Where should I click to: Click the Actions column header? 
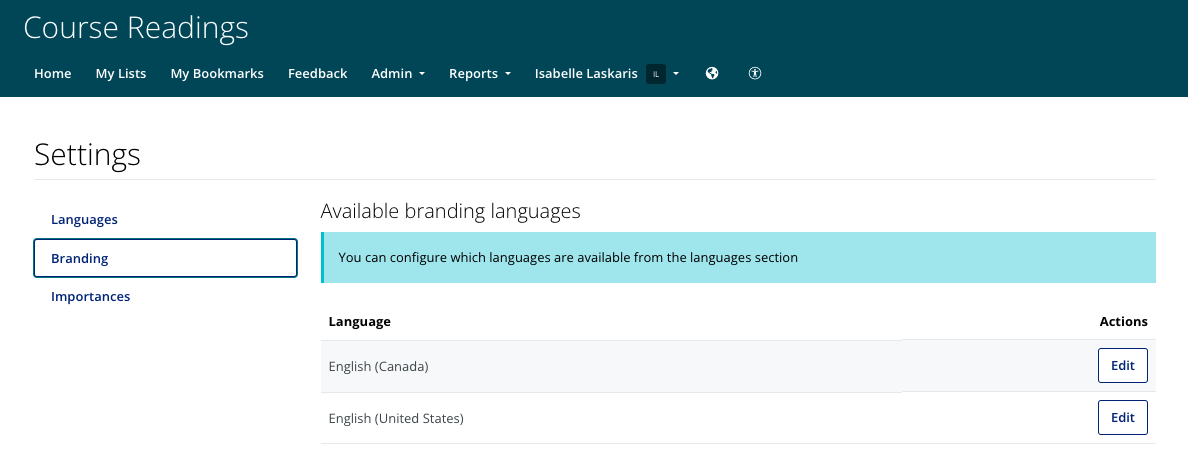coord(1123,321)
